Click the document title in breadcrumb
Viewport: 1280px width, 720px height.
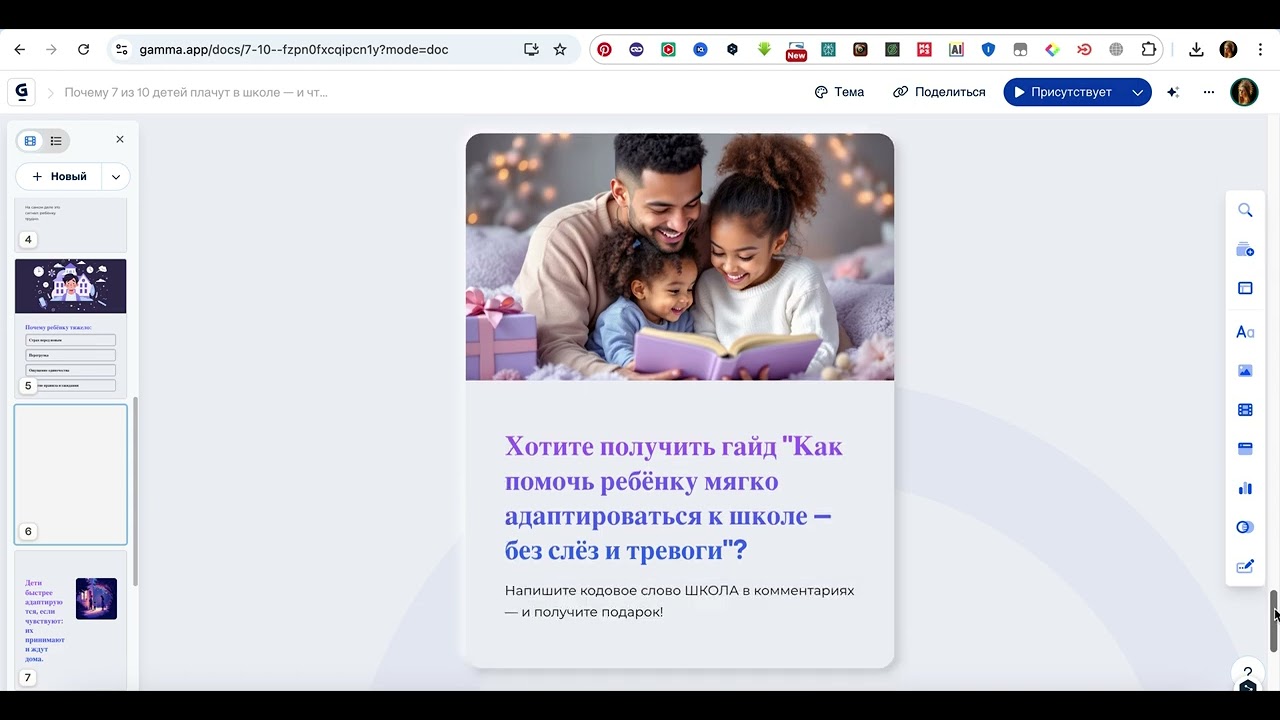point(196,92)
